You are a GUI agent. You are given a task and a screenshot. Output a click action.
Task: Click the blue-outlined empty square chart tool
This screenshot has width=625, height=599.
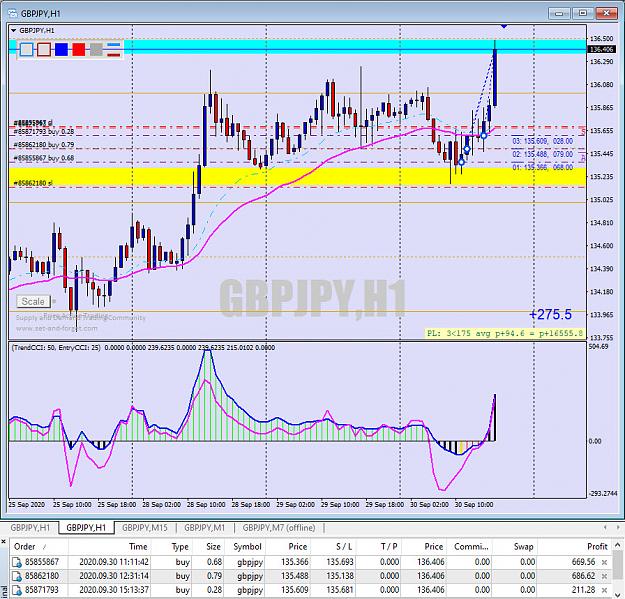tap(26, 50)
